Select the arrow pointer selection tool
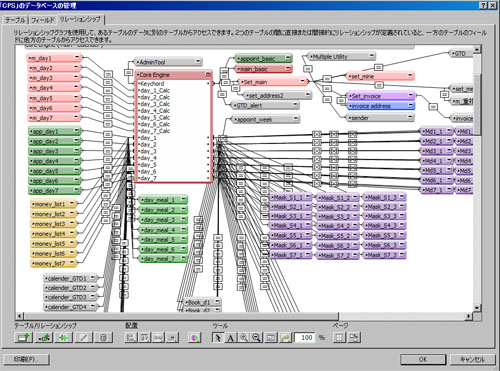This screenshot has width=500, height=371. 218,338
